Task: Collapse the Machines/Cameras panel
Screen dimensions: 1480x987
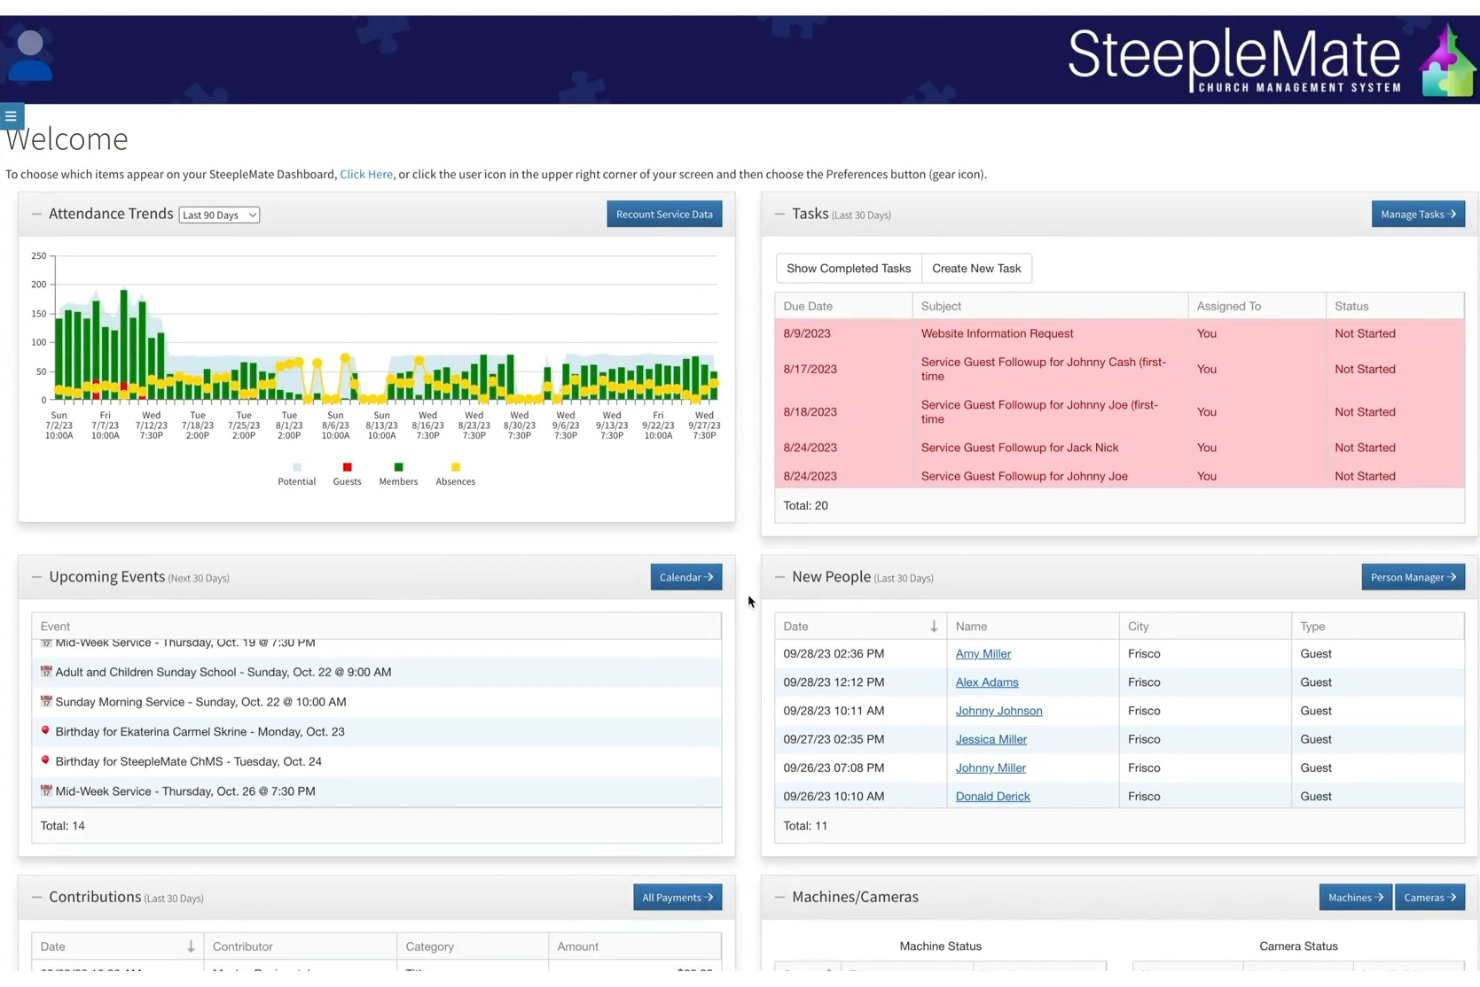Action: pyautogui.click(x=780, y=897)
